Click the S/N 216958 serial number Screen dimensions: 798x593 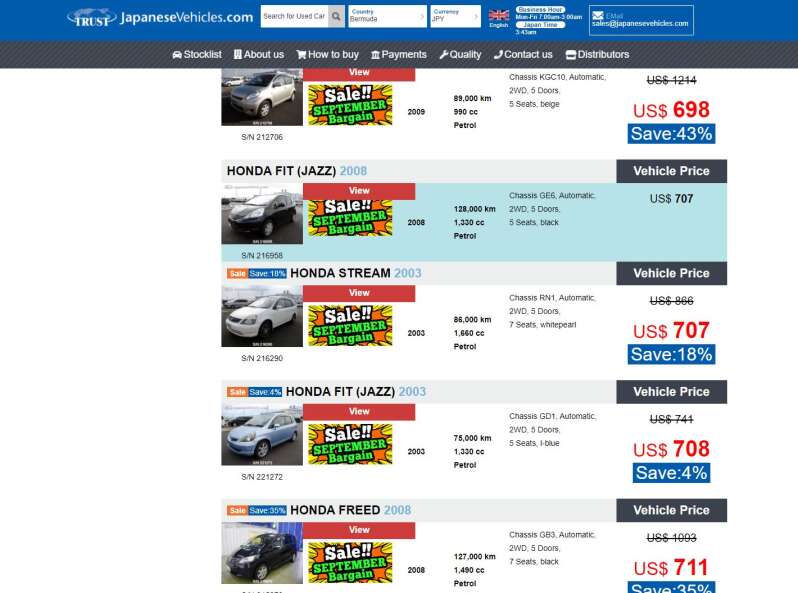[x=262, y=256]
